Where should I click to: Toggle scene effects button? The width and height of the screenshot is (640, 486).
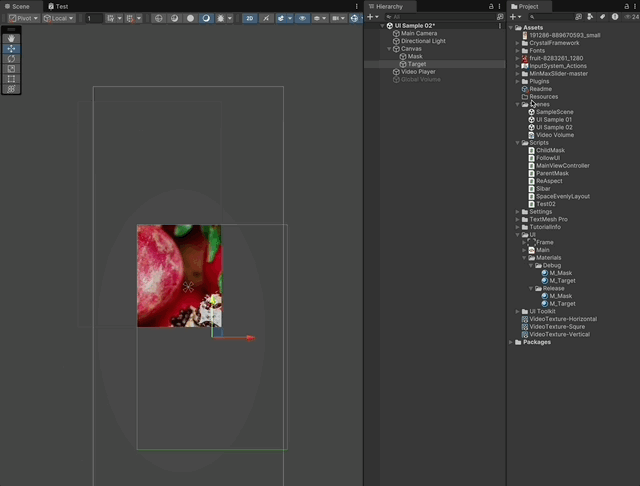(281, 18)
